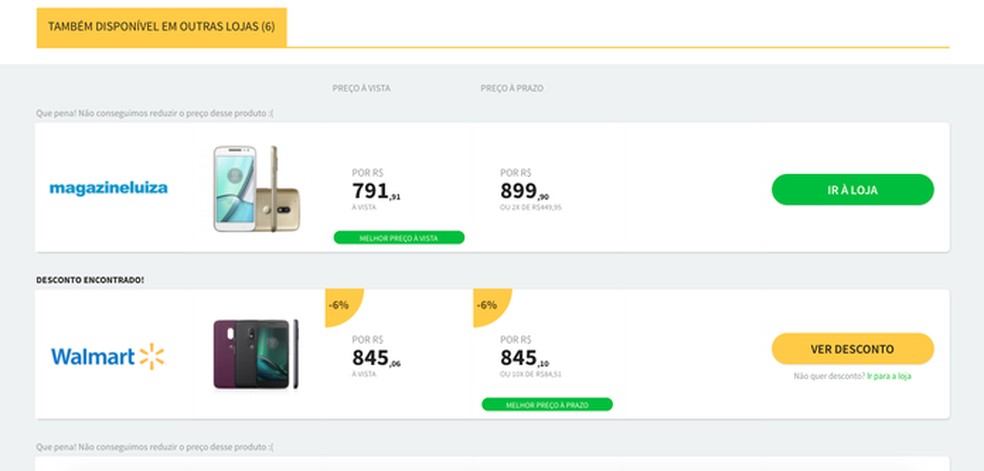The width and height of the screenshot is (984, 471).
Task: Click the 'Melhor preço à prazo' badge
Action: [x=547, y=405]
